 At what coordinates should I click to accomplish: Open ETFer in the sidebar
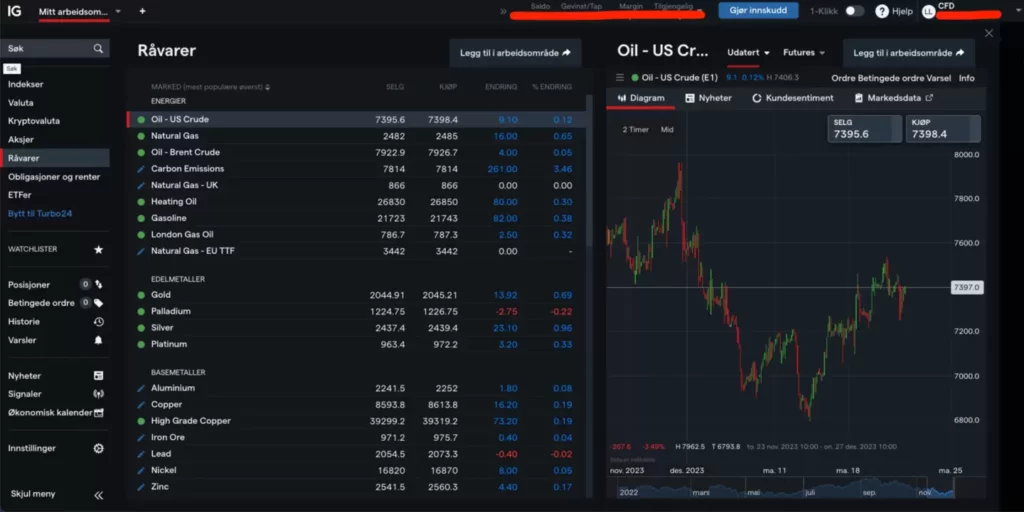pyautogui.click(x=20, y=195)
